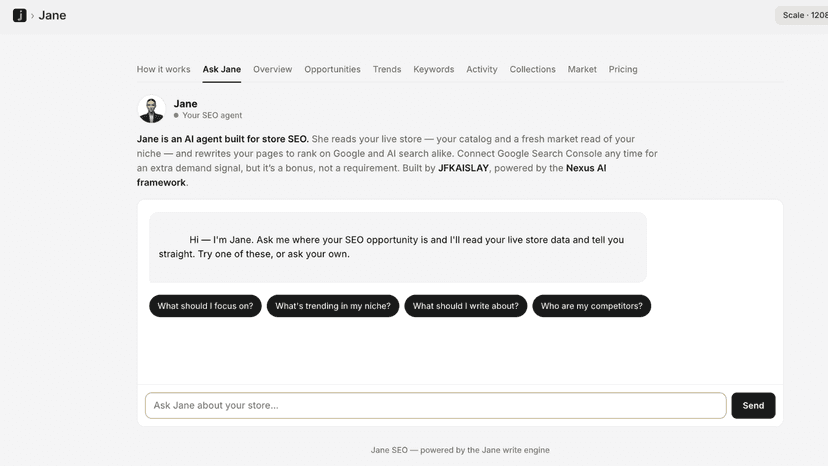Click the footer 'Jane SEO — powered by' text
The width and height of the screenshot is (828, 466).
click(x=460, y=450)
